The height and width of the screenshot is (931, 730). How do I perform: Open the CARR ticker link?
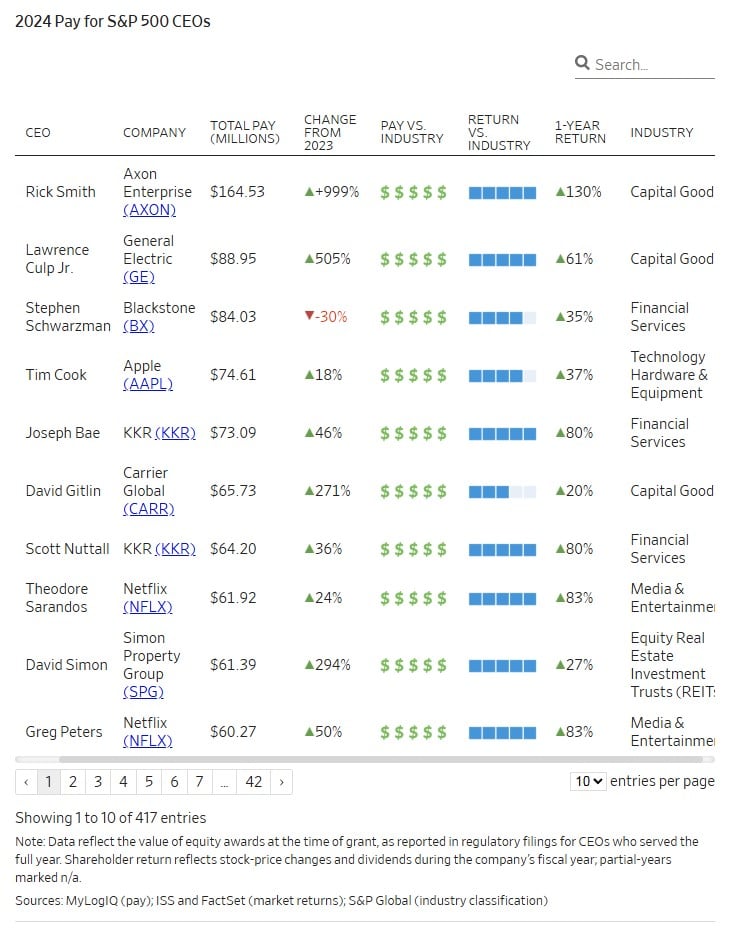coord(148,509)
